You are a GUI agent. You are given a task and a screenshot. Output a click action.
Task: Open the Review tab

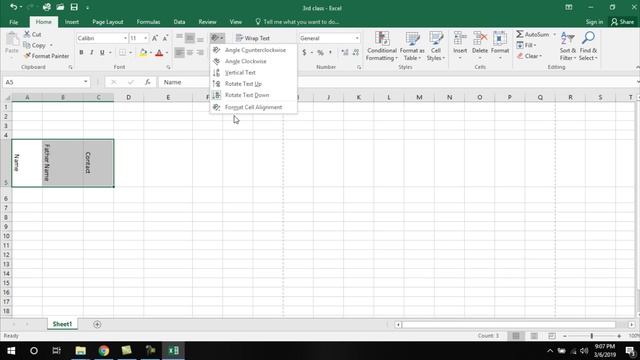[207, 22]
